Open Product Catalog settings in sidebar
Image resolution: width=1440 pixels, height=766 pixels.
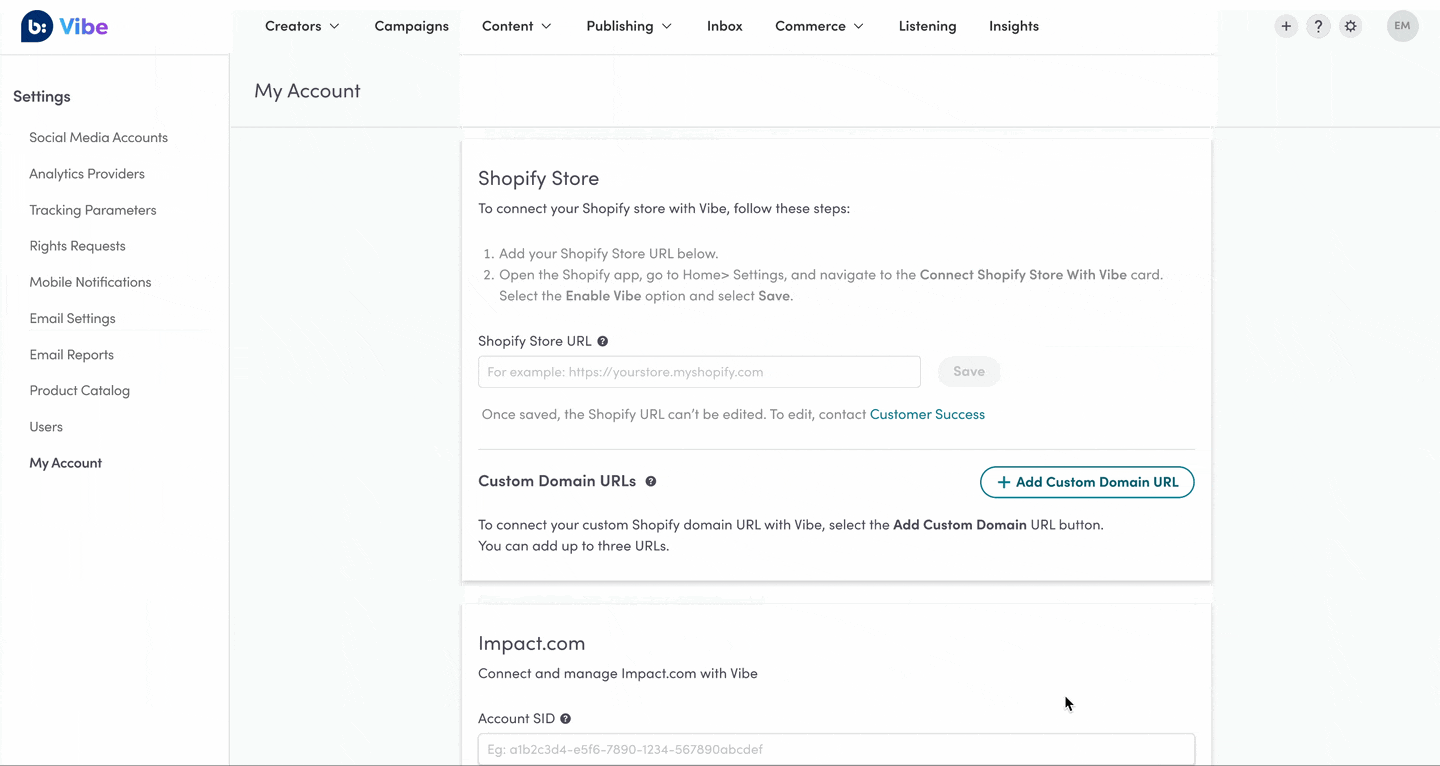[x=79, y=391]
